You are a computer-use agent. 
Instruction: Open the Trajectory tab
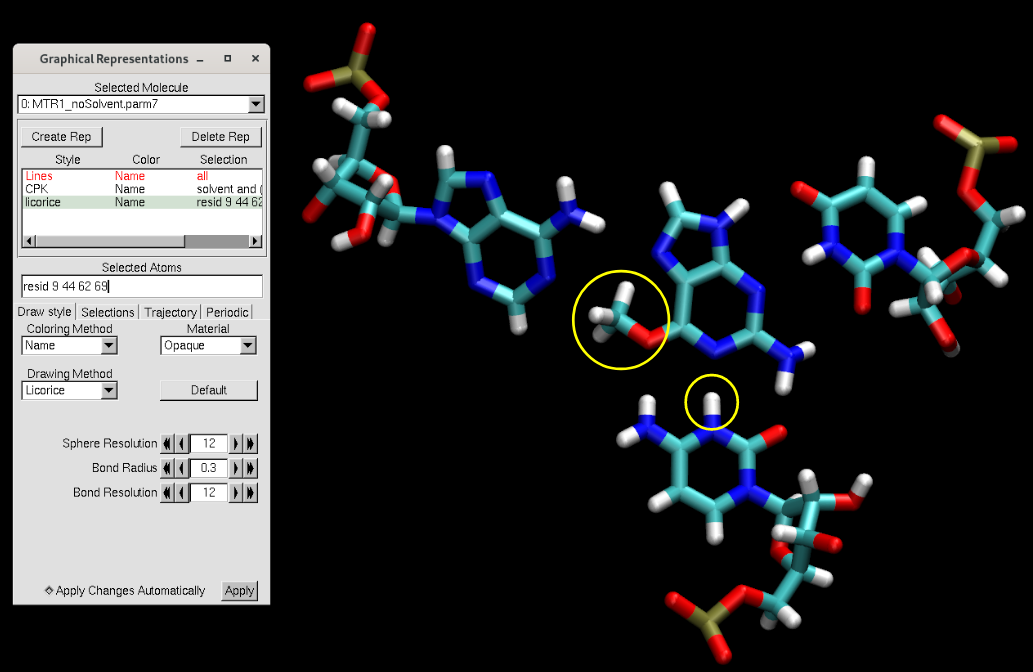tap(170, 312)
